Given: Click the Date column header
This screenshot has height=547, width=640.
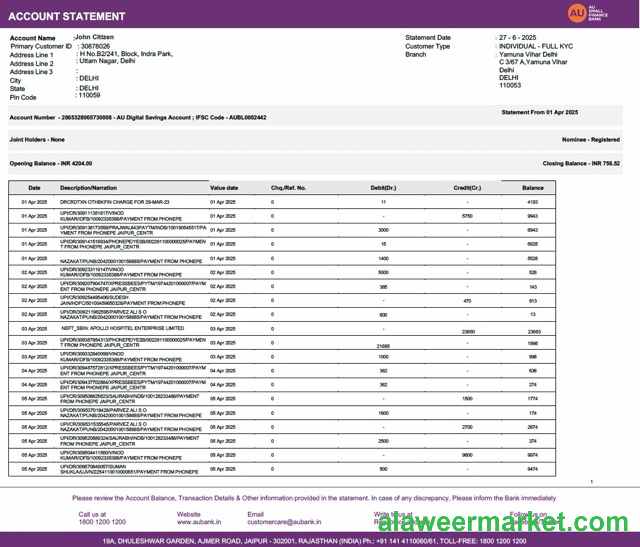Looking at the screenshot, I should tap(34, 188).
